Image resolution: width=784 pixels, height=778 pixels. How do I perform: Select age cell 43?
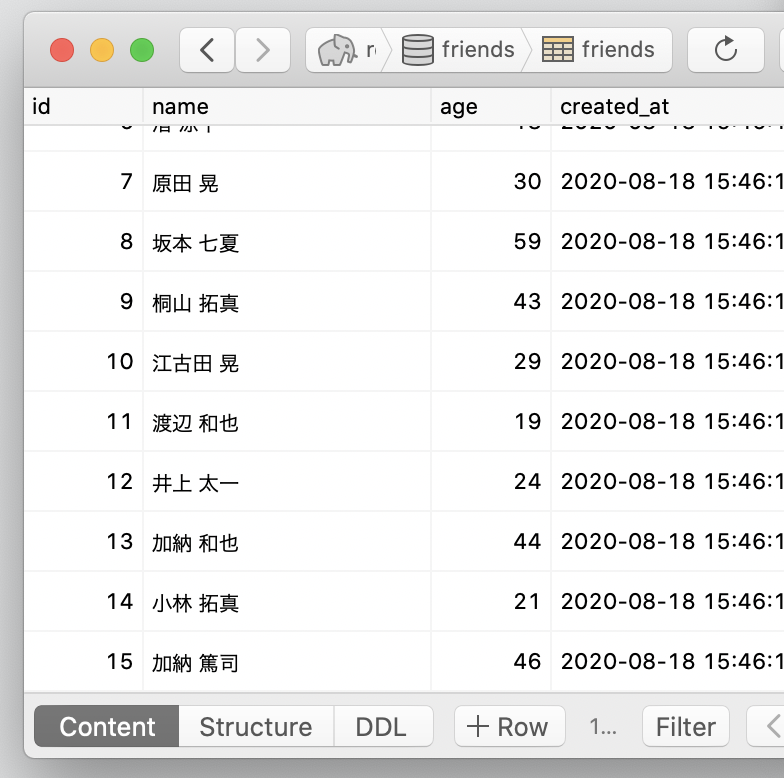coord(491,302)
